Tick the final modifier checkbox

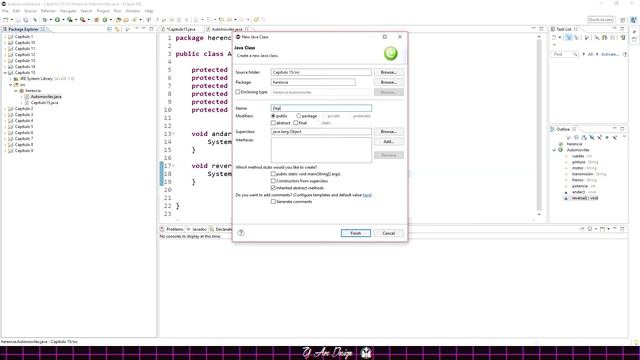(296, 123)
